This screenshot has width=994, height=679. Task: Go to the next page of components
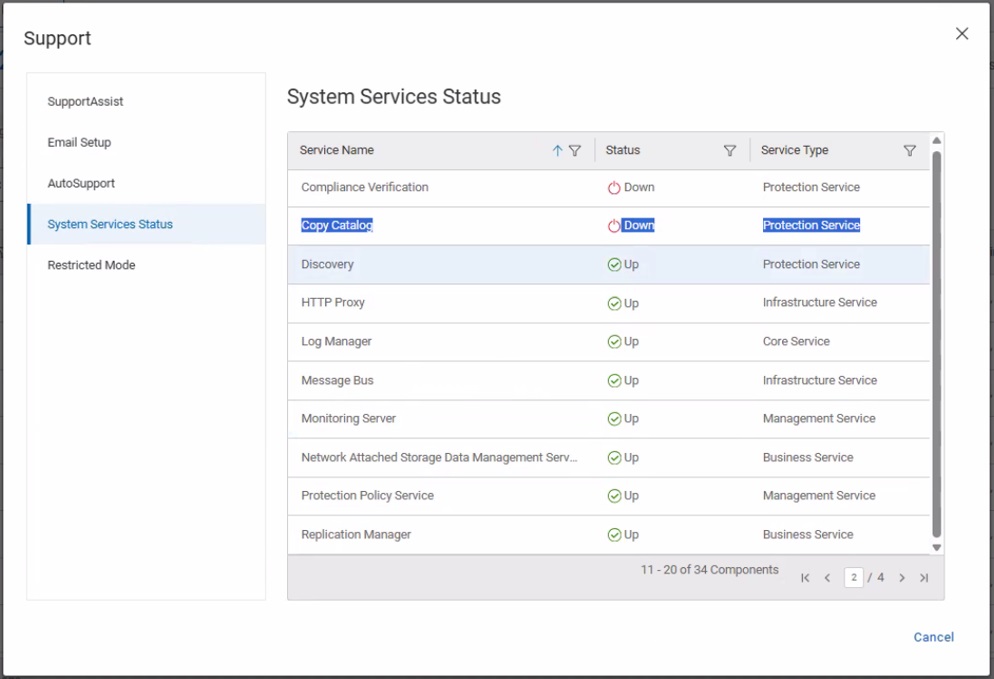902,577
